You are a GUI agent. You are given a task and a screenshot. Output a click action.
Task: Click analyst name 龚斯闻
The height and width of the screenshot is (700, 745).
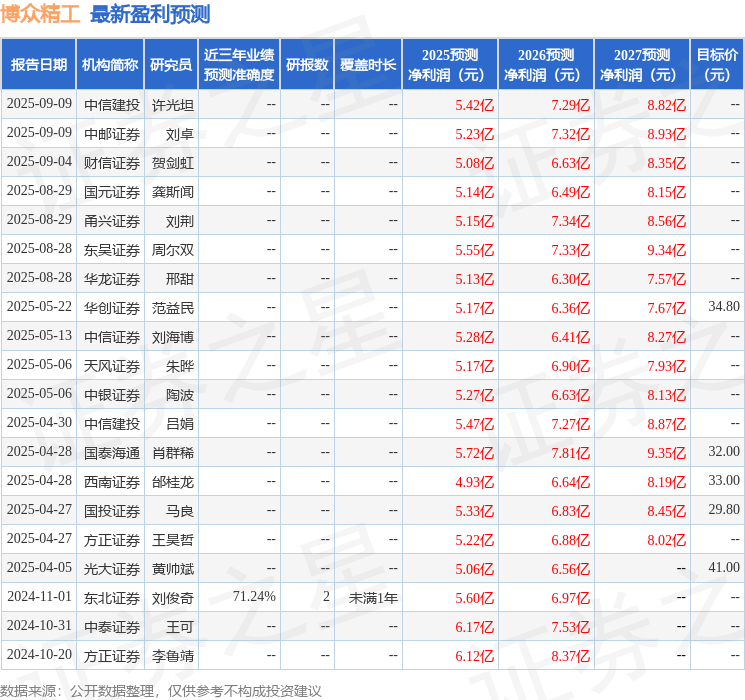(x=172, y=192)
